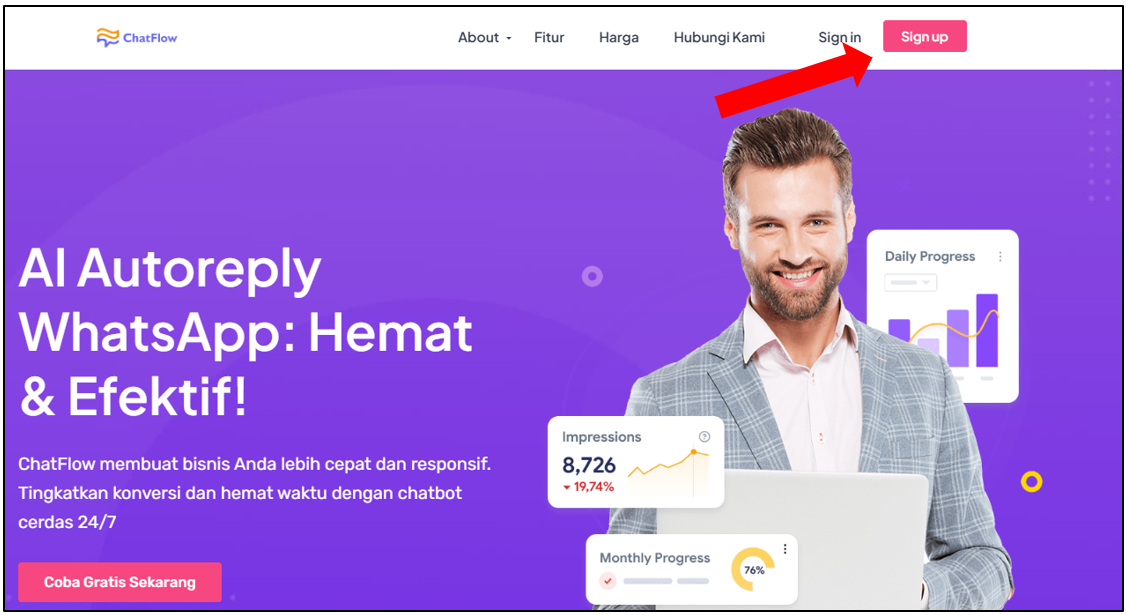Click the pink Sign up button
Screen dimensions: 1126x615
924,37
